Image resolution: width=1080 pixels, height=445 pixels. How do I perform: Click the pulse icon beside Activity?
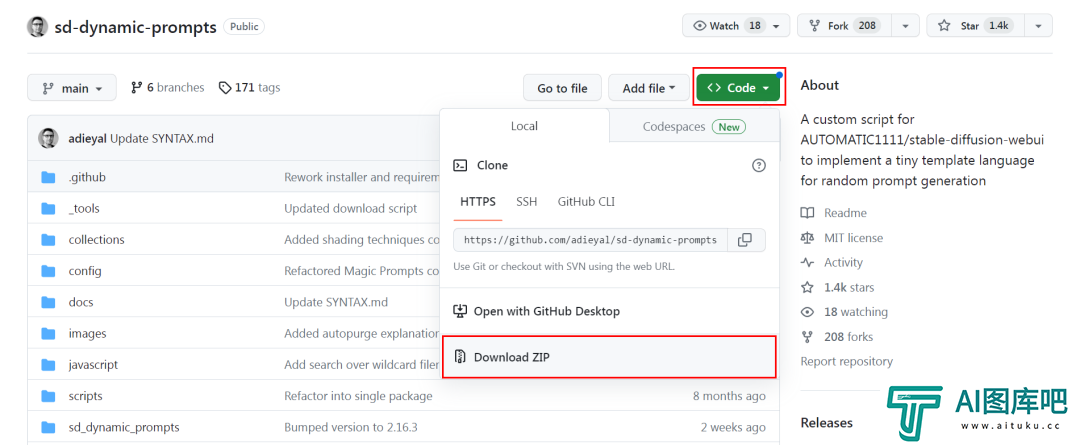(x=807, y=262)
